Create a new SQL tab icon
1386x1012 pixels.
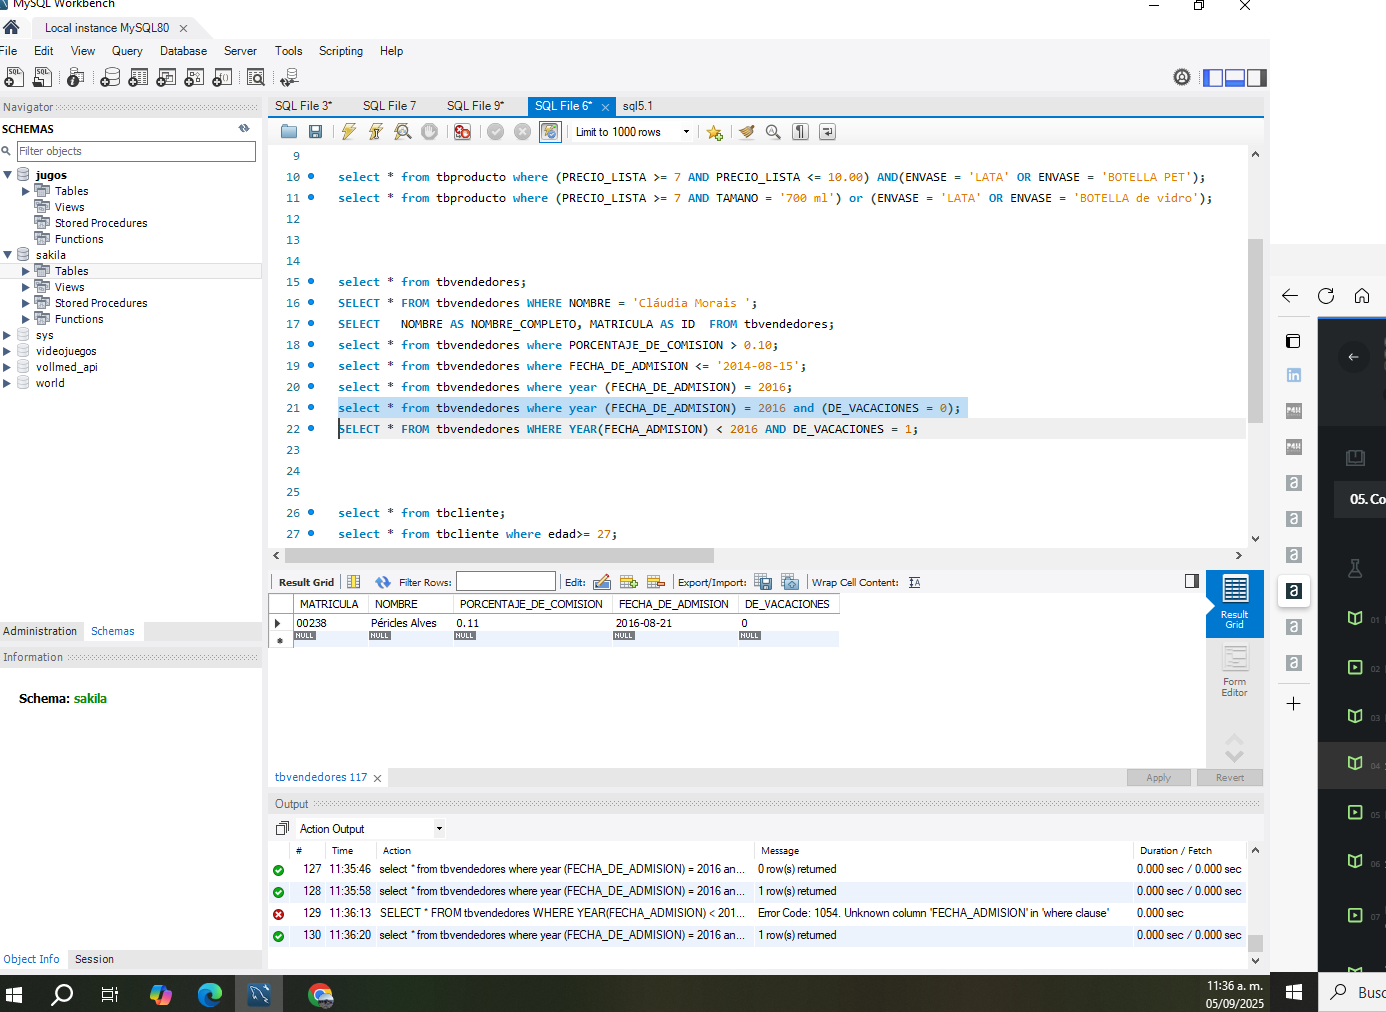(14, 77)
